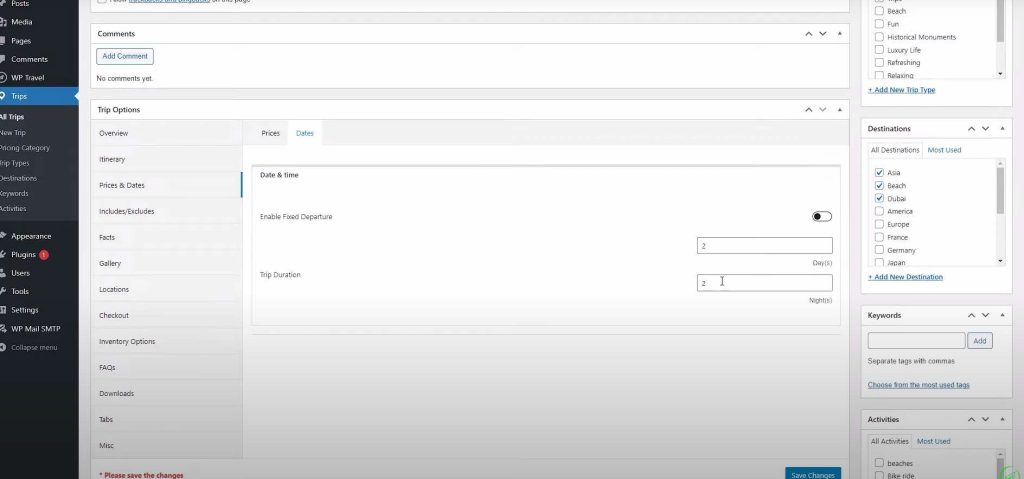1024x479 pixels.
Task: Click the Add Comment button
Action: tap(125, 56)
